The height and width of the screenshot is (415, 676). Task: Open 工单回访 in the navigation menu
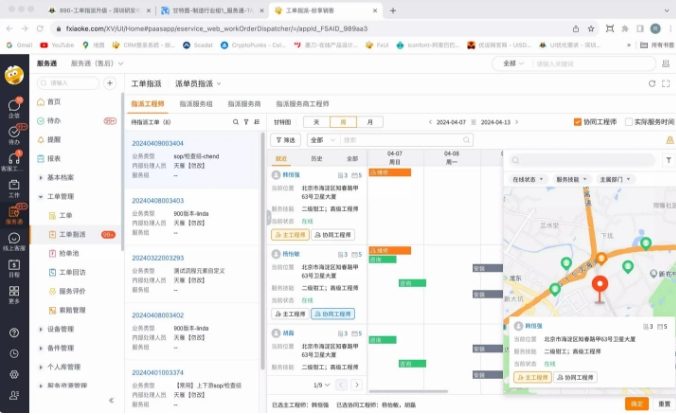pyautogui.click(x=72, y=272)
